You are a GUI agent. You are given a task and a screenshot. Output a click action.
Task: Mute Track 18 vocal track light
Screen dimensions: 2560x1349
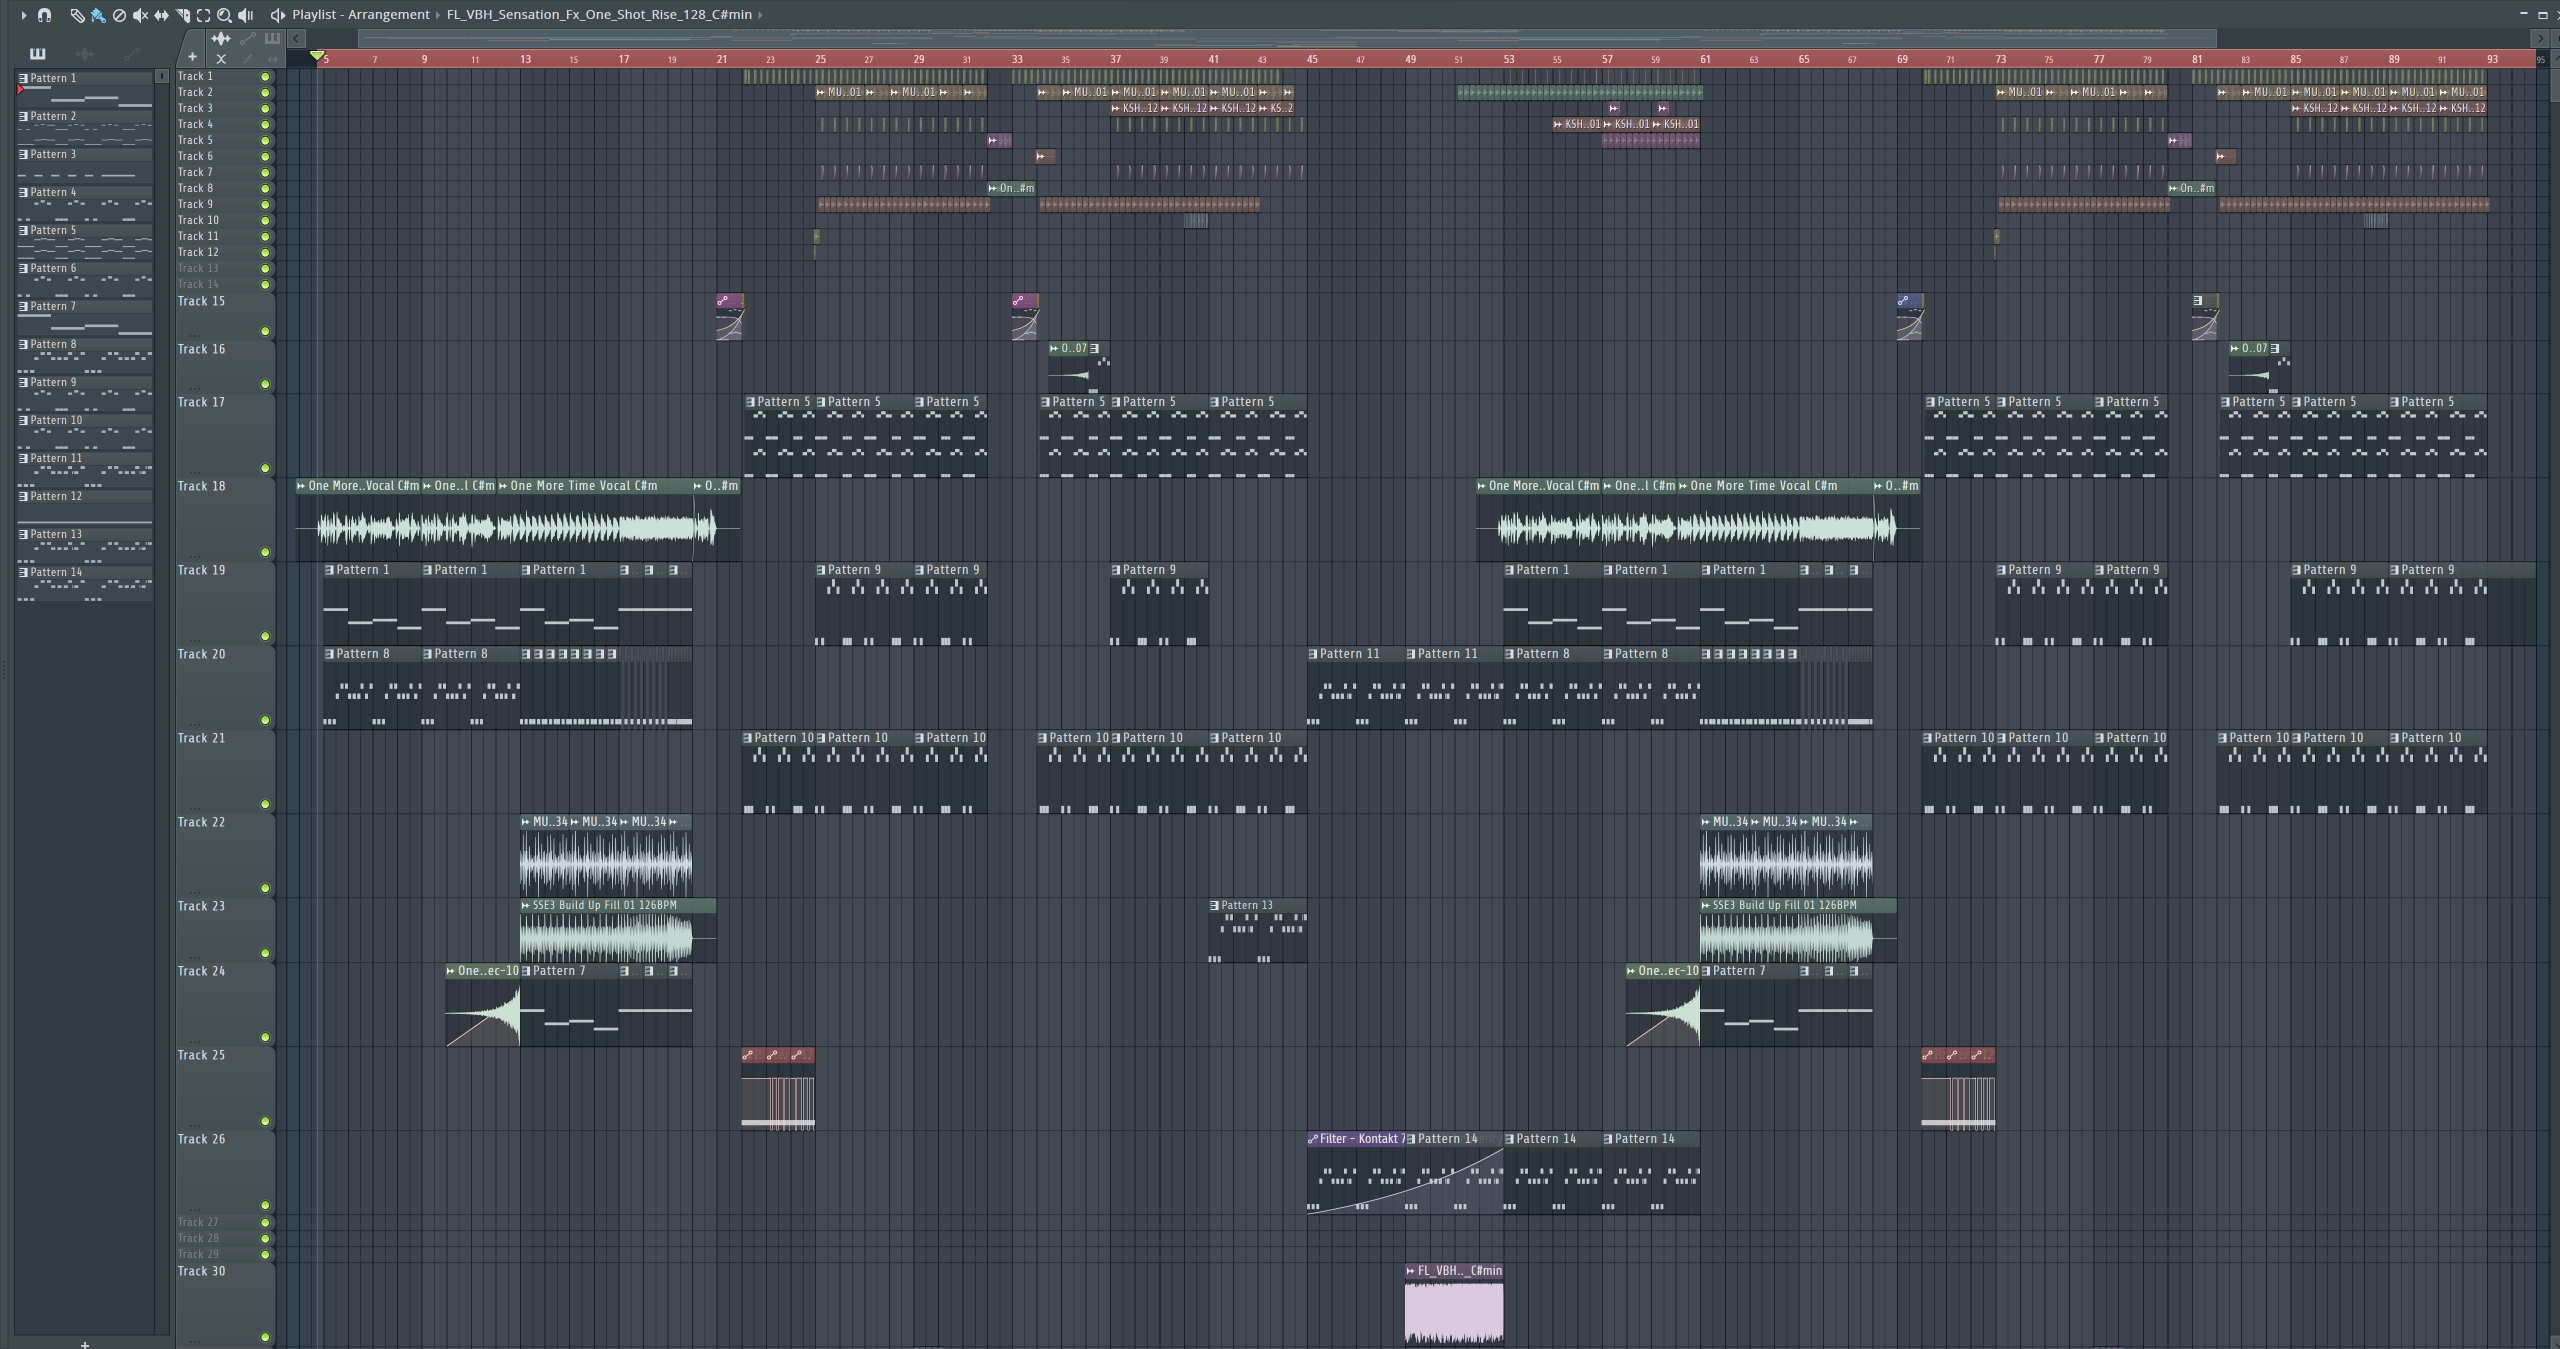click(x=265, y=552)
